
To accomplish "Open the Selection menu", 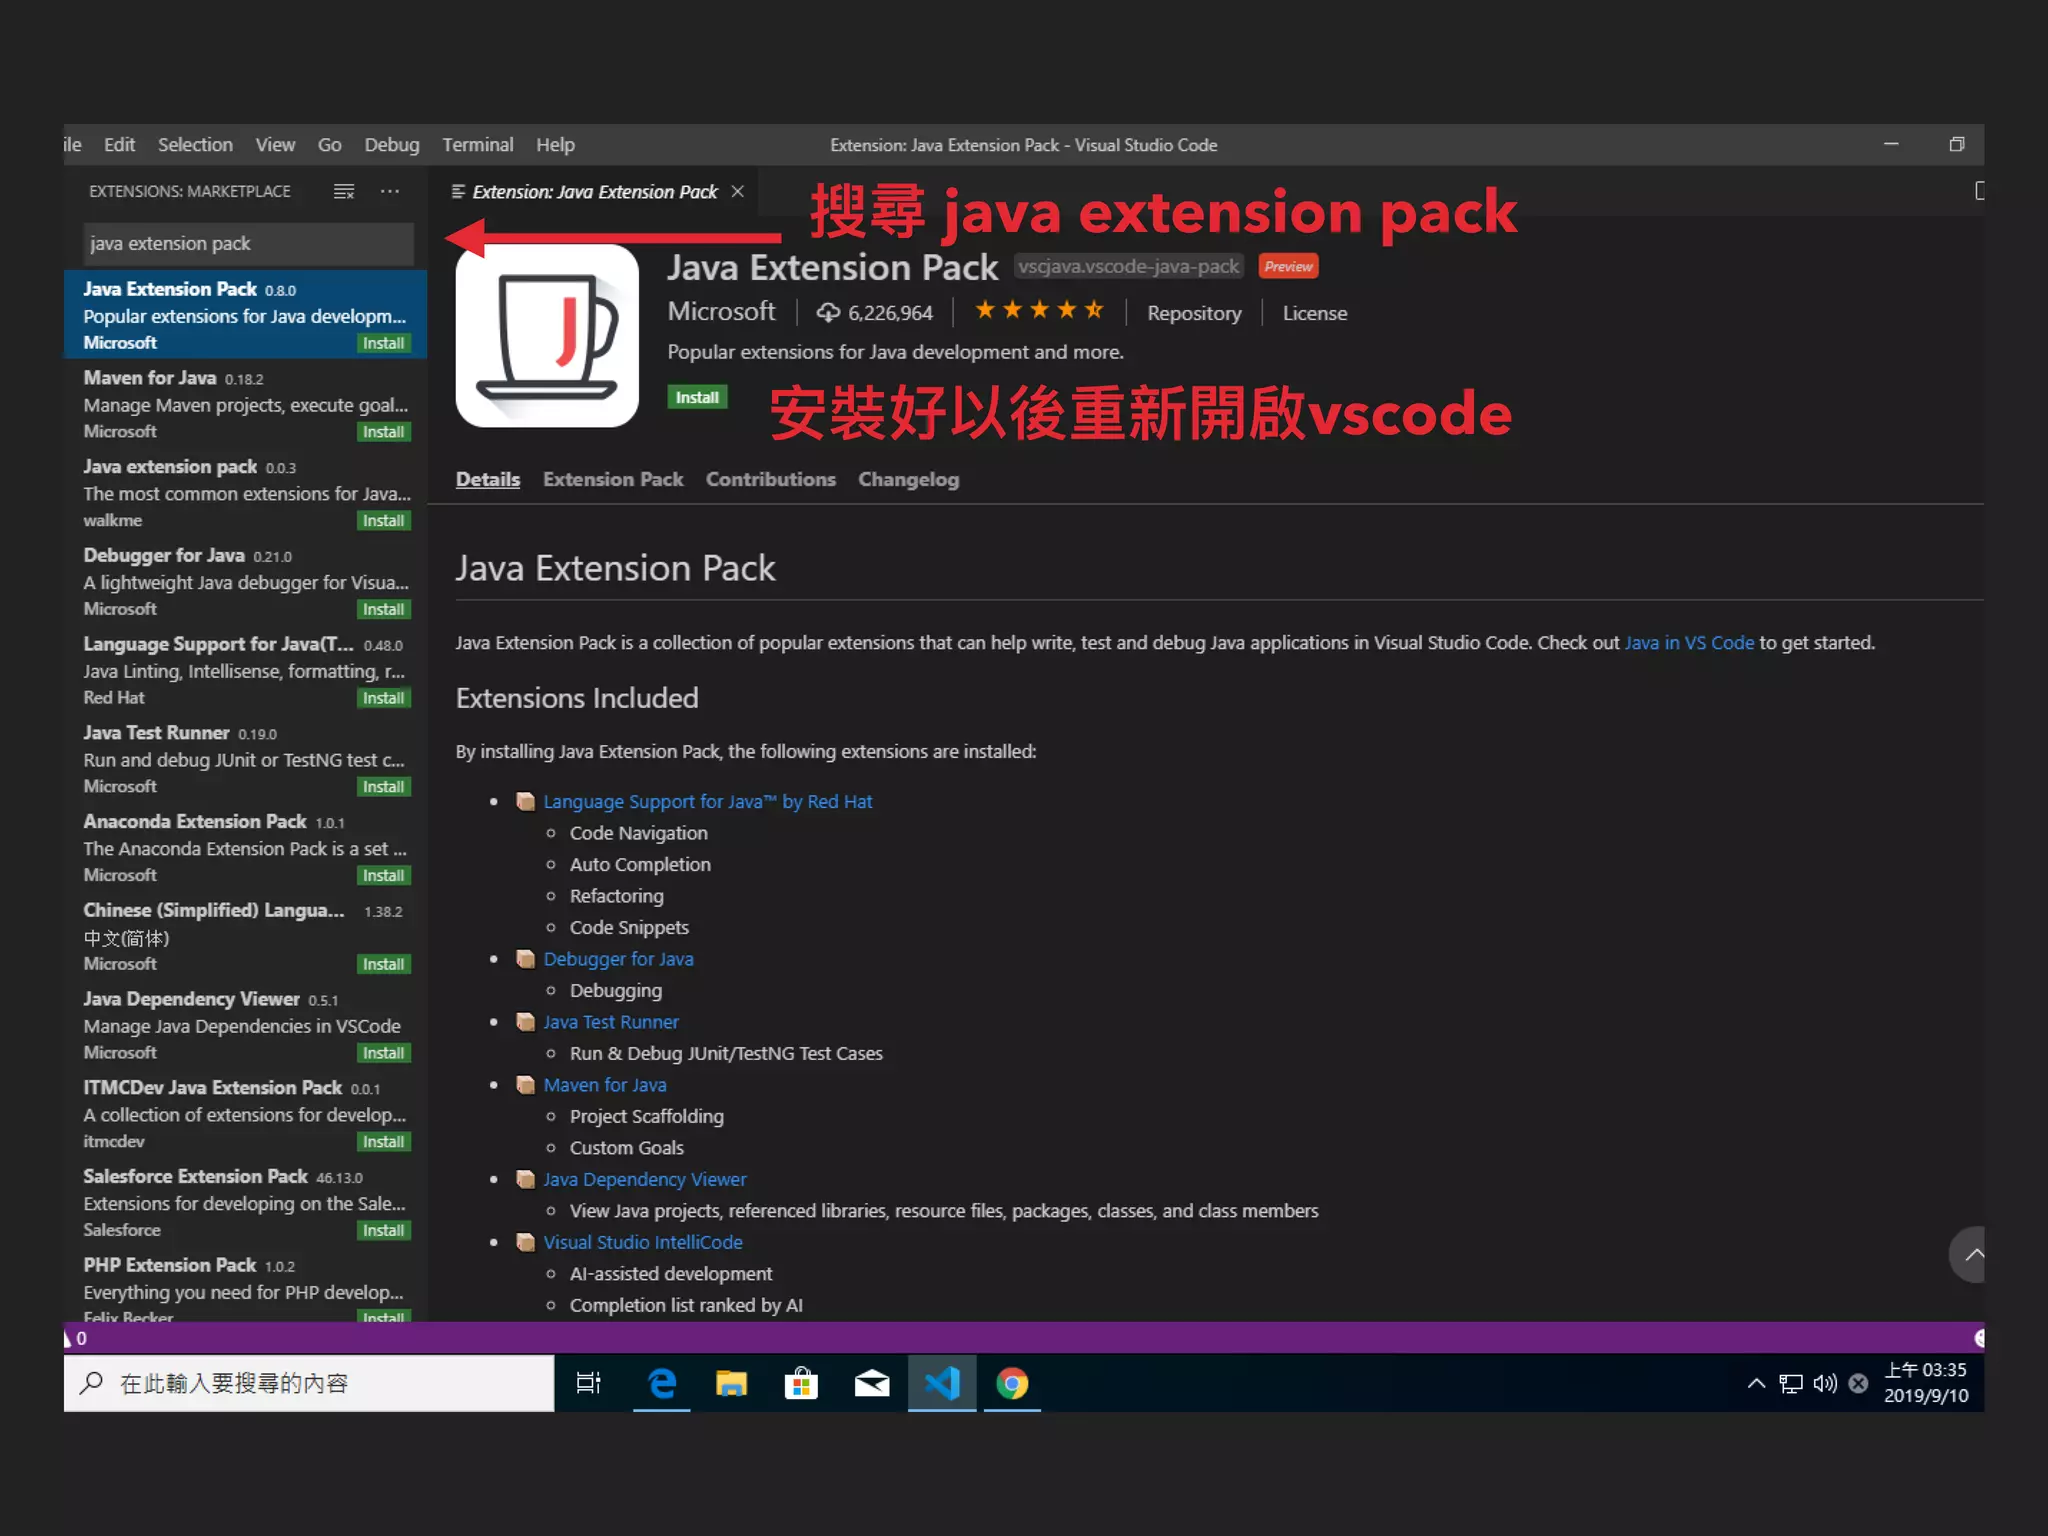I will point(195,144).
